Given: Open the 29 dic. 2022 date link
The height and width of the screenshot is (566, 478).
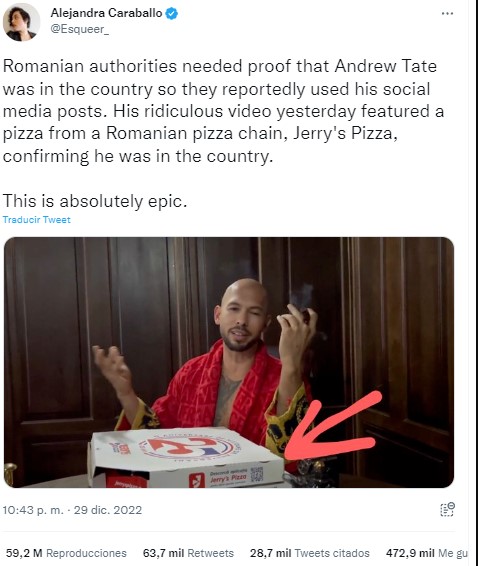Looking at the screenshot, I should coord(108,510).
